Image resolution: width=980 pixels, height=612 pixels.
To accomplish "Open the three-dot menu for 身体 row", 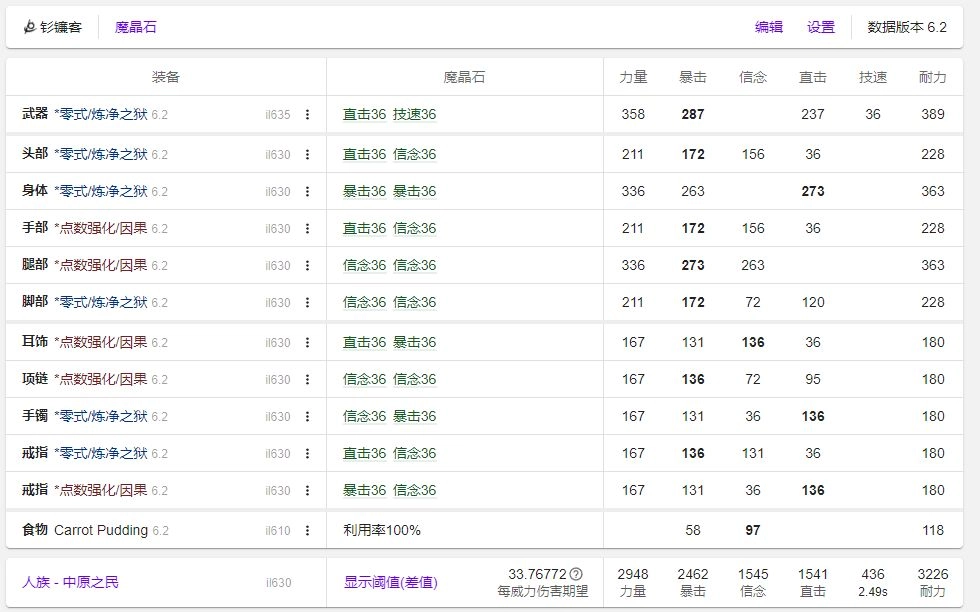I will (x=307, y=192).
